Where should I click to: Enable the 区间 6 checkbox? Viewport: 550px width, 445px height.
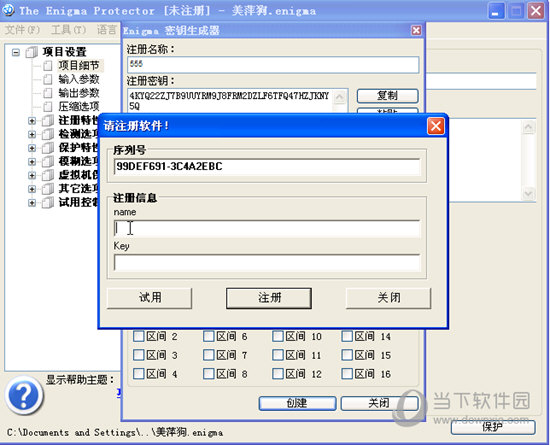coord(209,336)
